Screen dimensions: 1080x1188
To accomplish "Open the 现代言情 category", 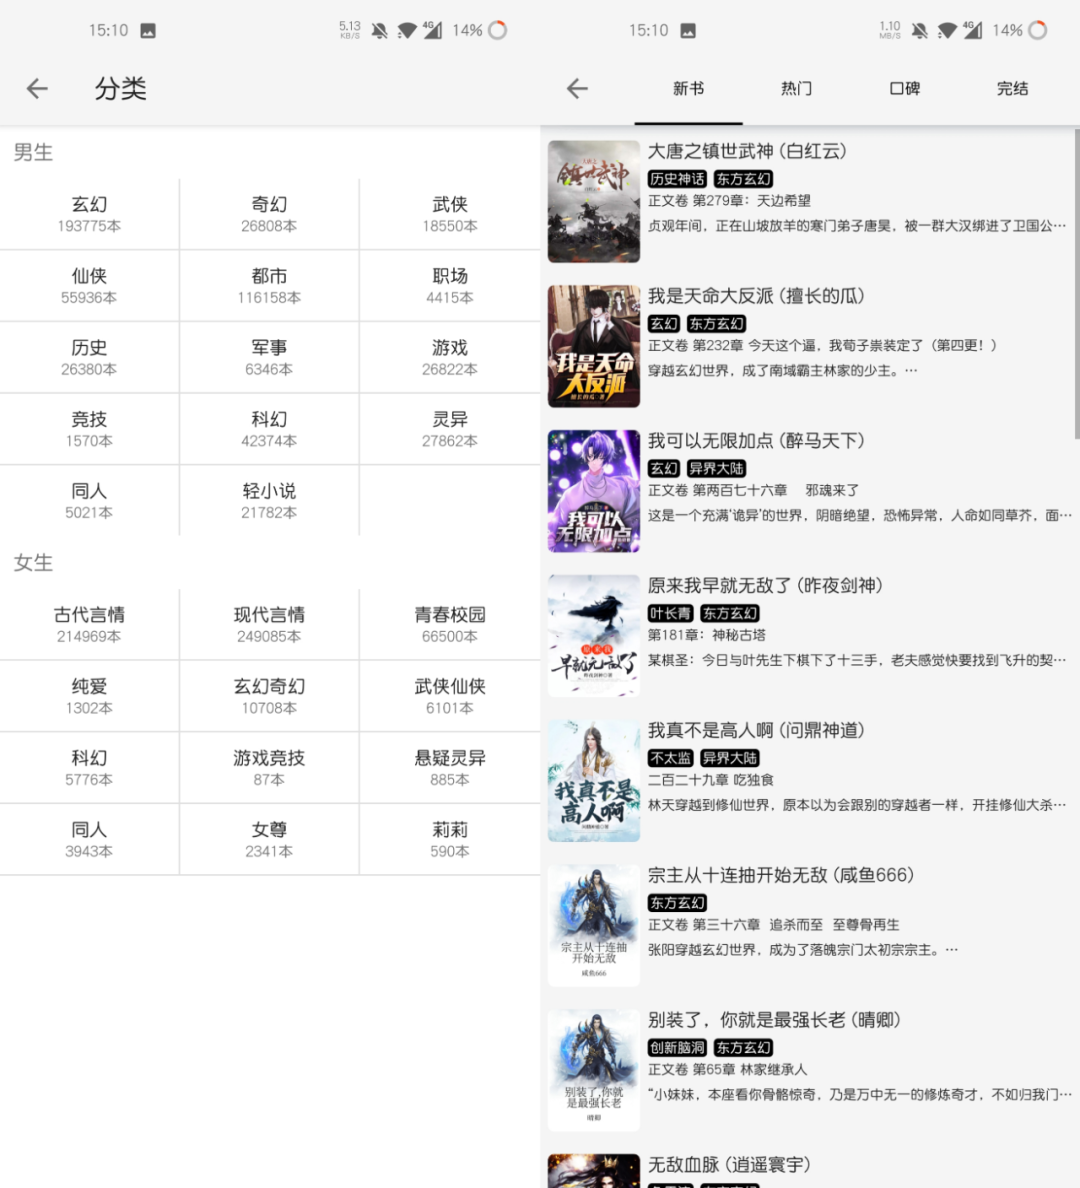I will pos(269,624).
